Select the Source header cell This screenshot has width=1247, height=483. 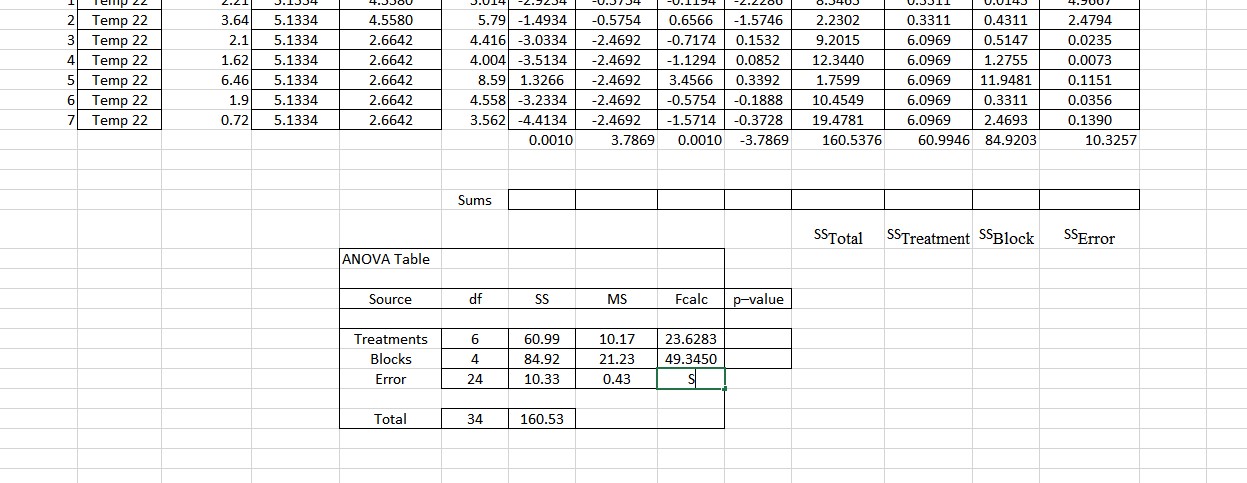tap(390, 299)
